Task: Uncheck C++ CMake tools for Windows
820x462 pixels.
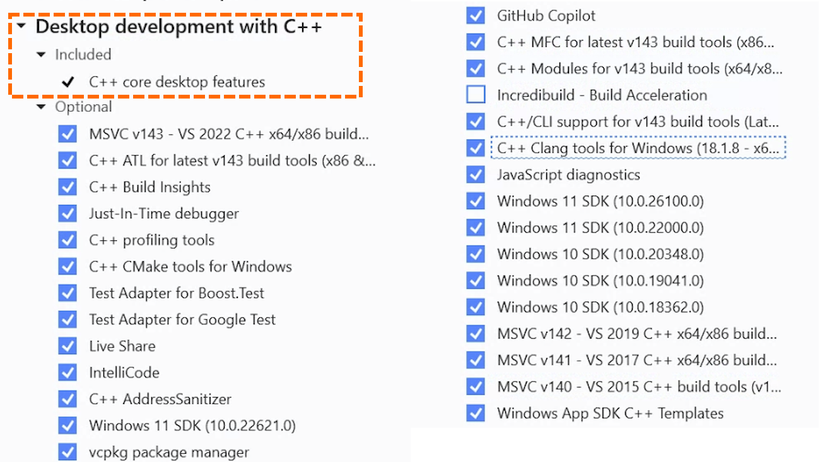Action: pos(67,266)
